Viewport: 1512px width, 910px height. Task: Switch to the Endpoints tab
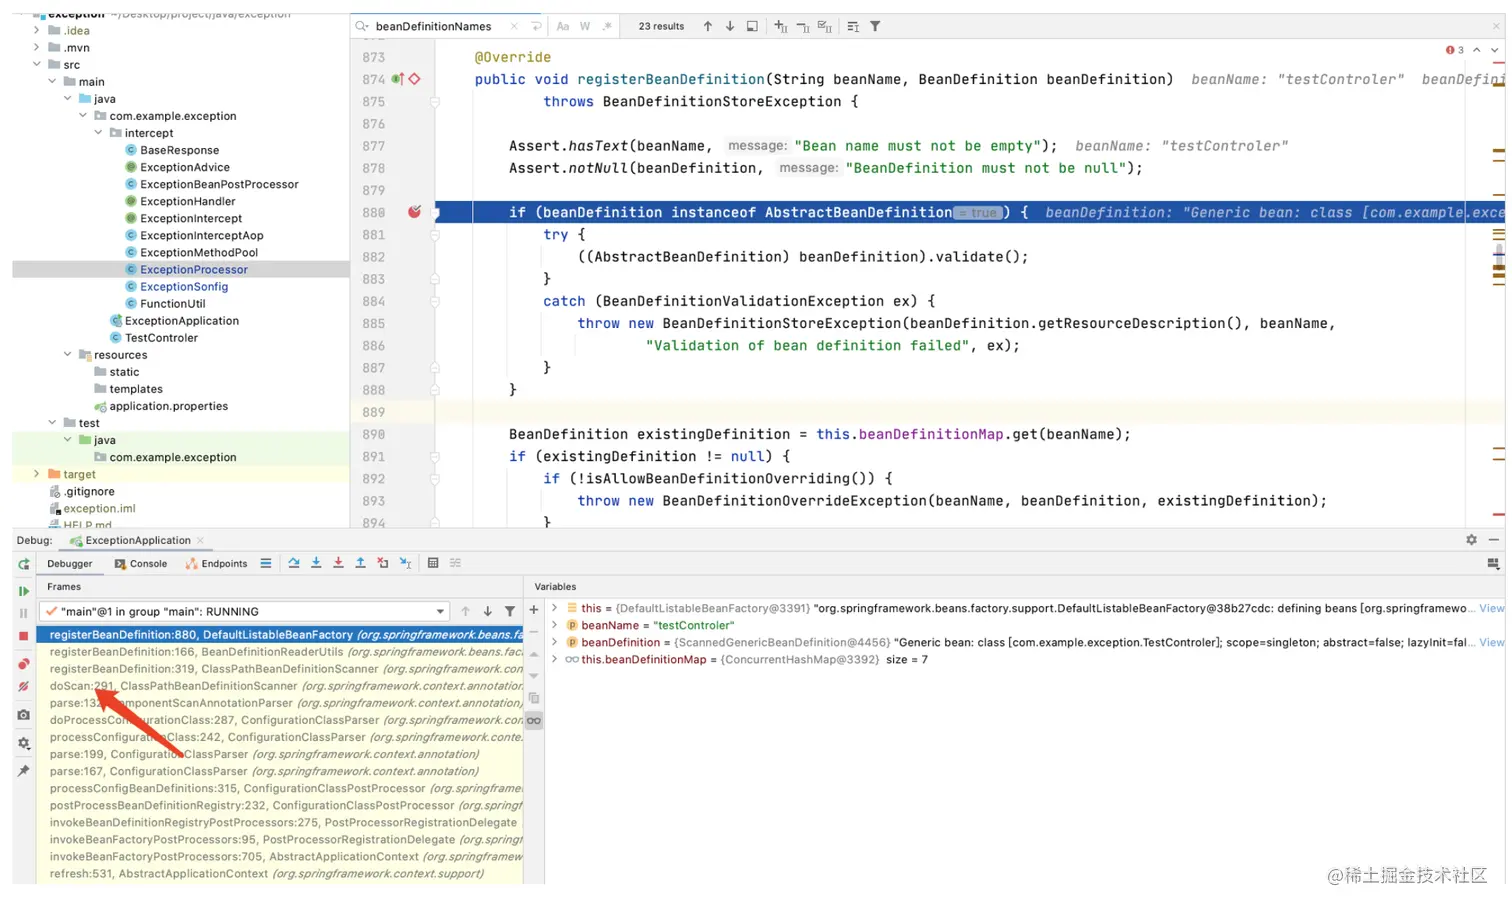pos(217,564)
